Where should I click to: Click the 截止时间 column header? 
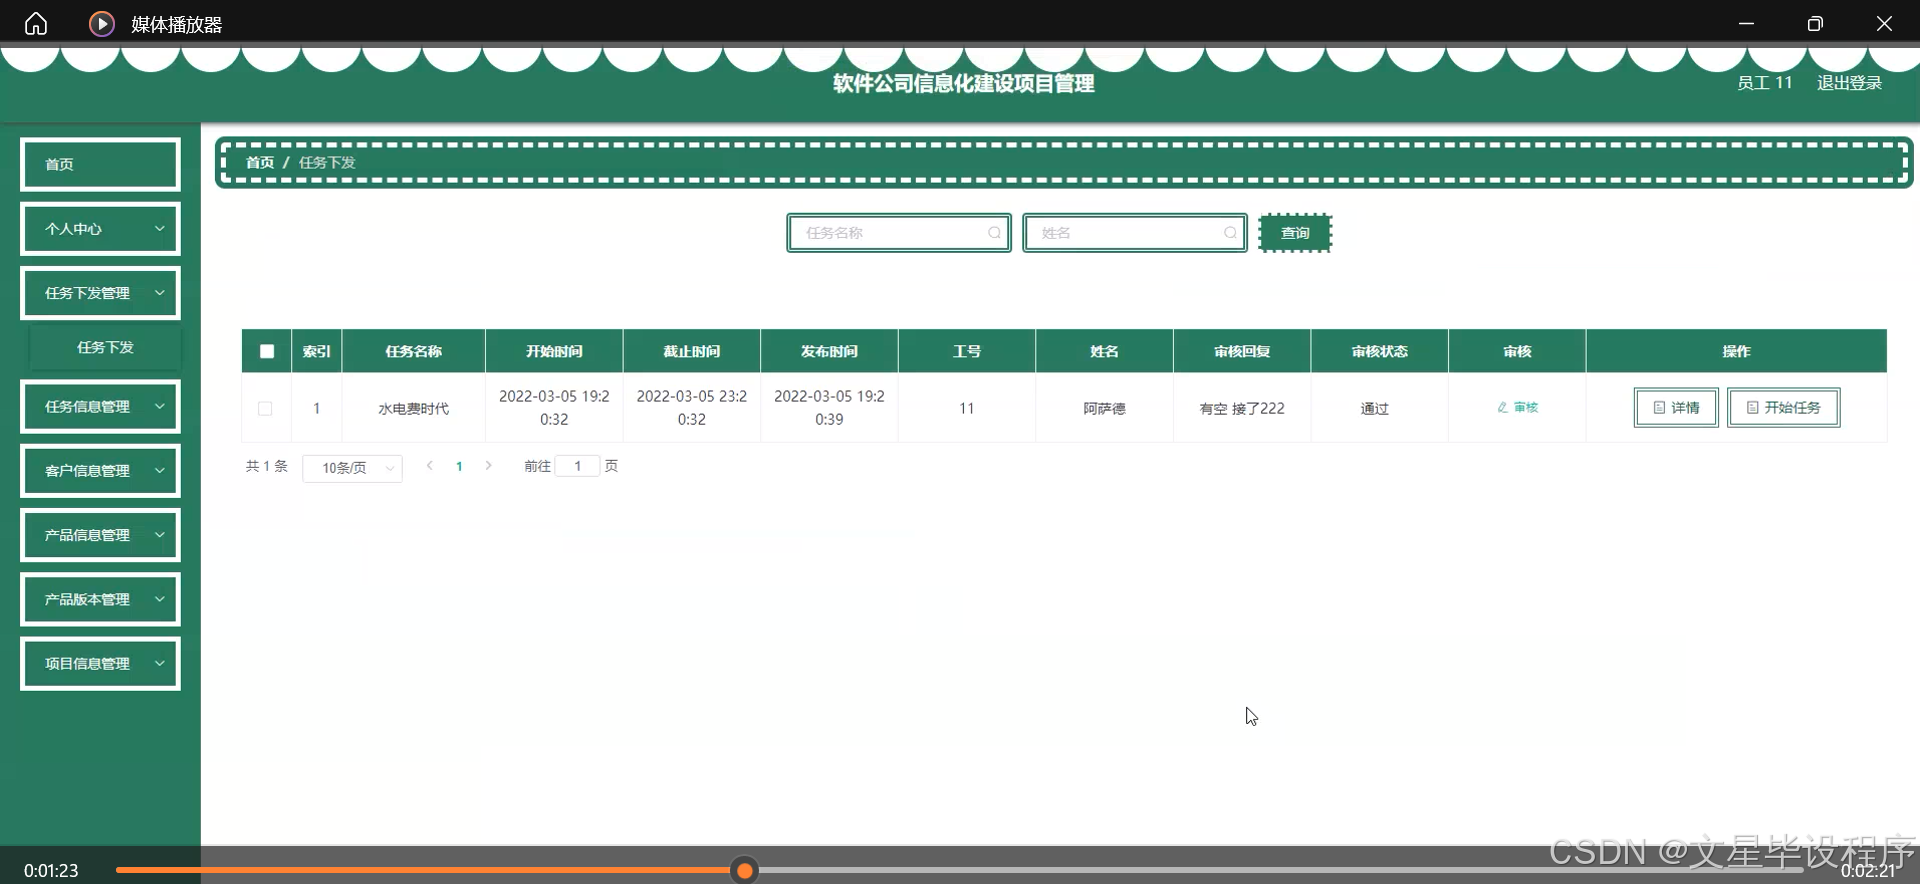coord(692,351)
